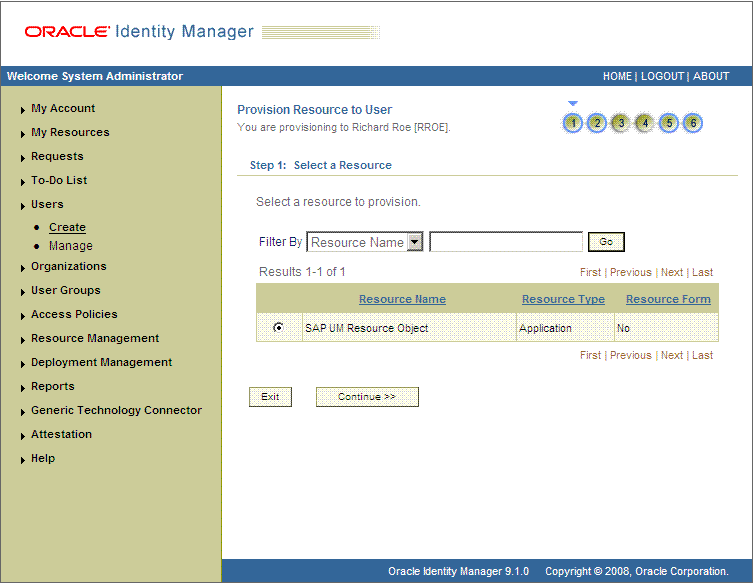Viewport: 753px width, 583px height.
Task: Click the Manage link under Users
Action: point(71,246)
